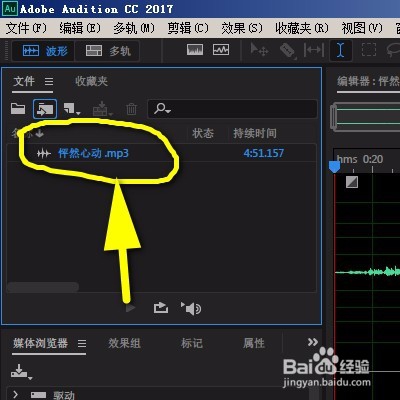Click the trash delete file icon
Screen dimensions: 400x400
click(x=131, y=109)
